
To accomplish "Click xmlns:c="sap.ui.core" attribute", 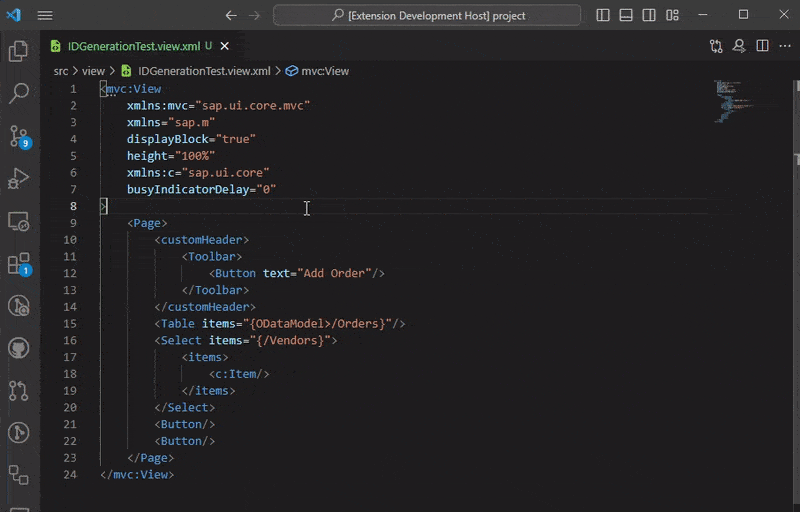I will (x=198, y=172).
